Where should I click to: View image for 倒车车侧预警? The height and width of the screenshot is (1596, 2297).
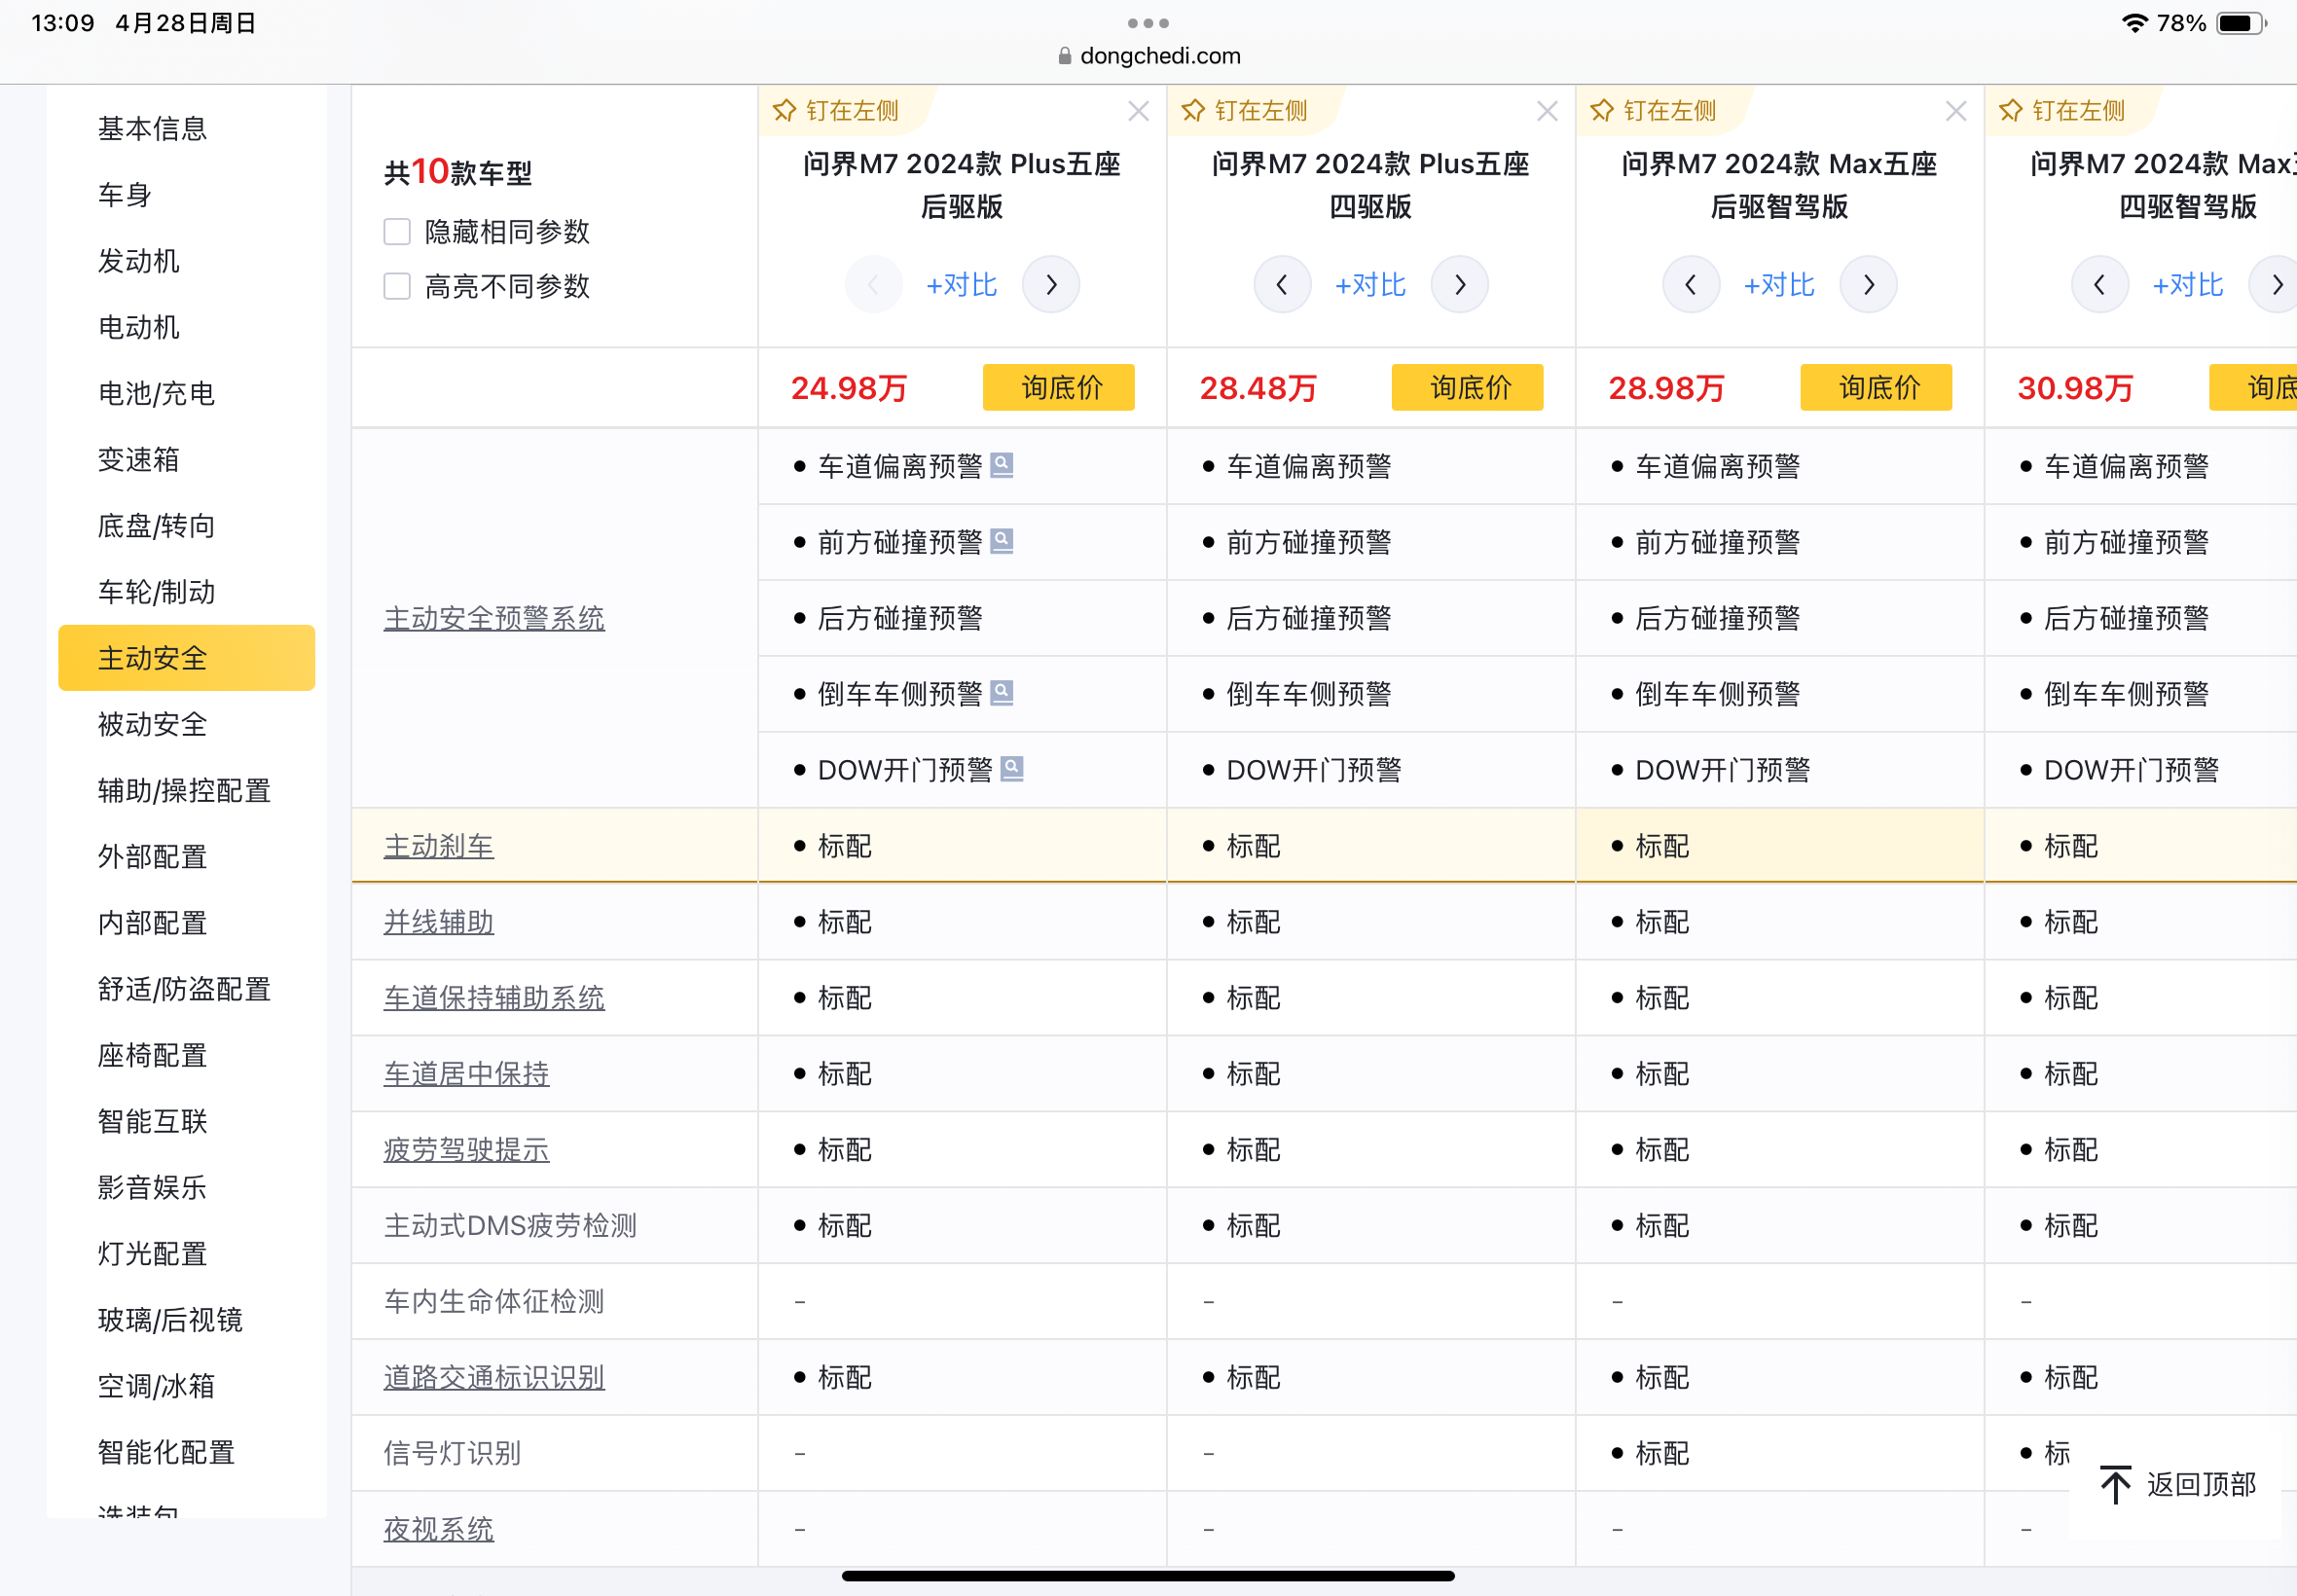click(x=1002, y=693)
